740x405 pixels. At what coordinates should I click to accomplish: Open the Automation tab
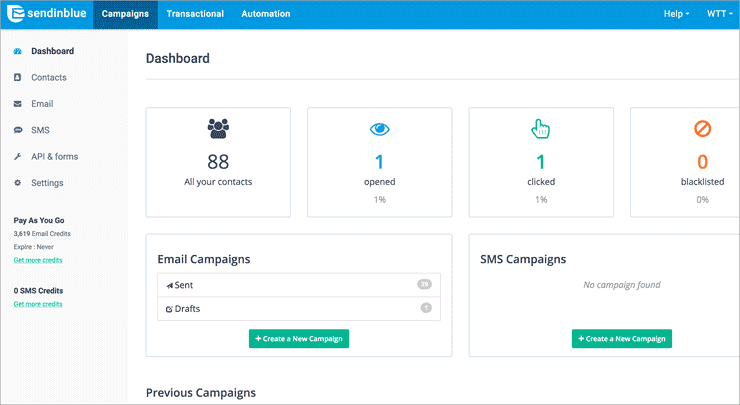(265, 14)
